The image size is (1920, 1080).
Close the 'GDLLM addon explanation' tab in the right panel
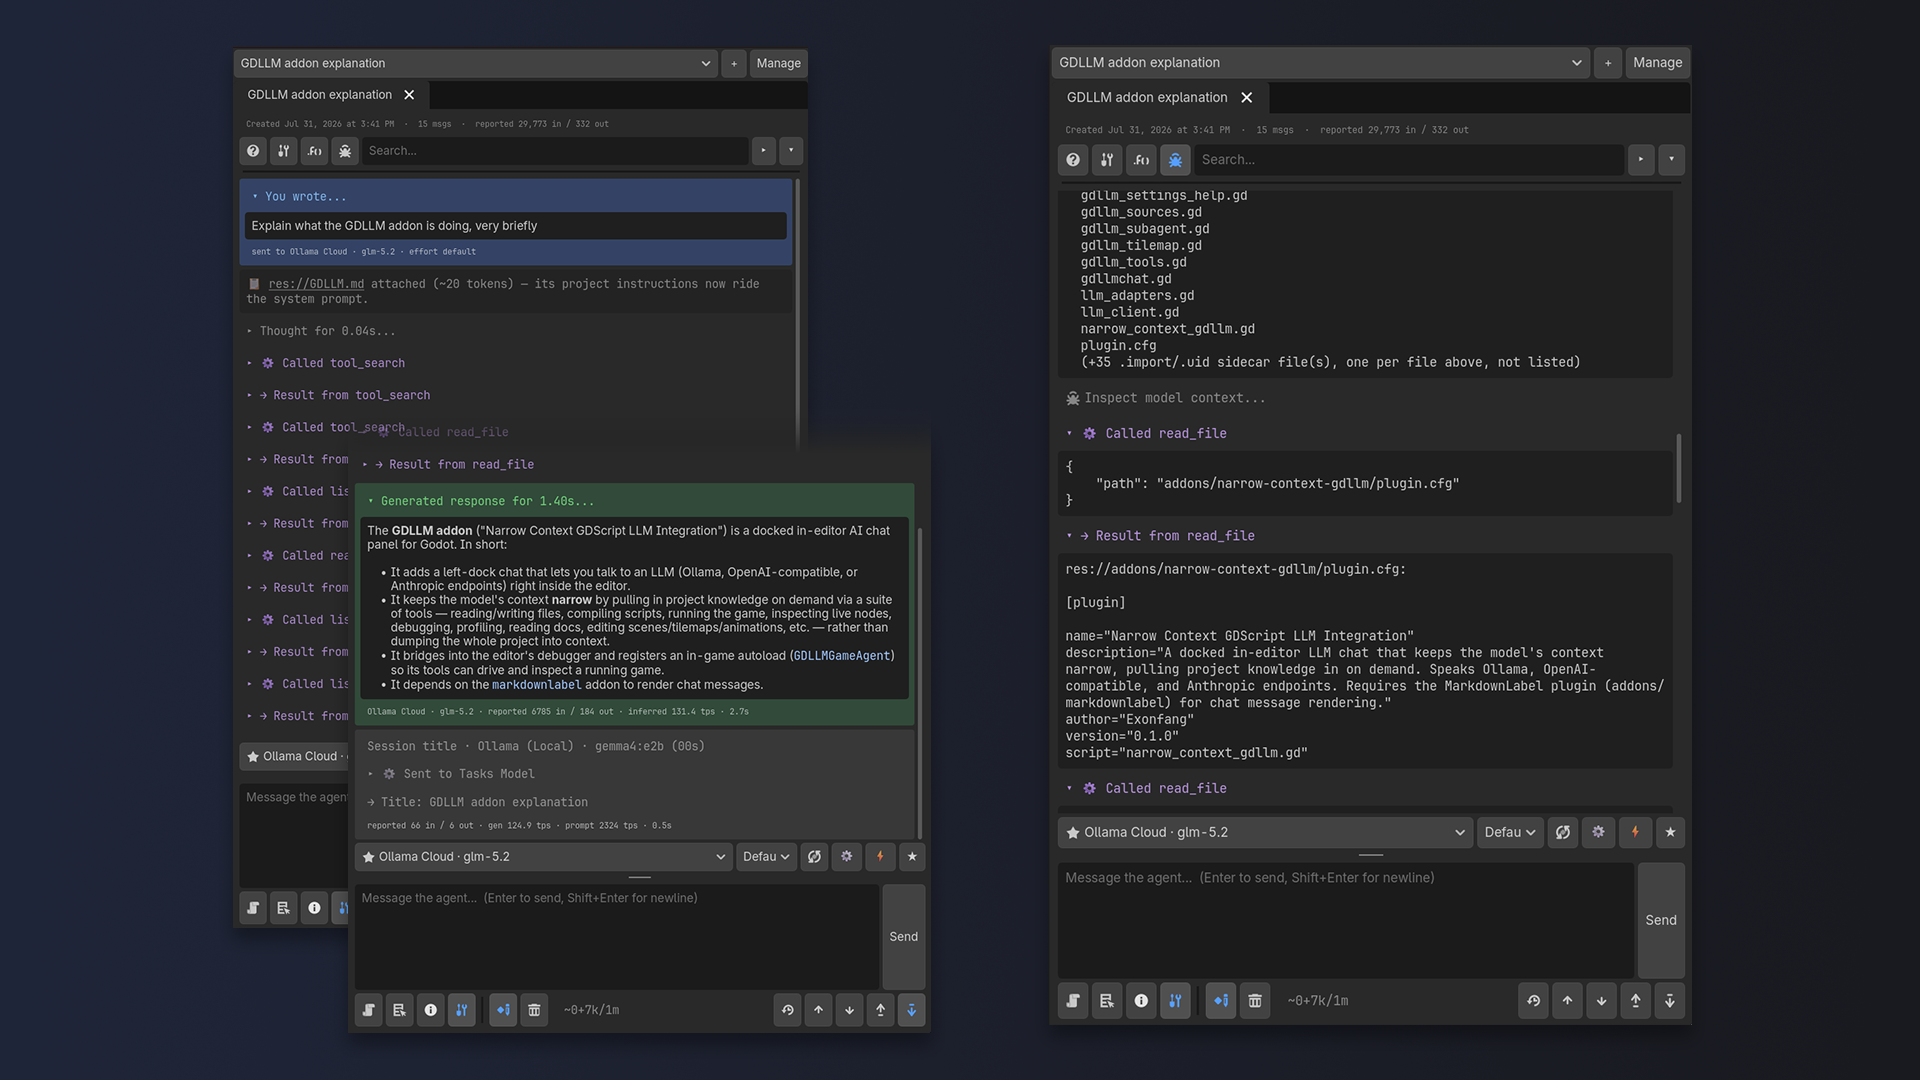coord(1246,97)
